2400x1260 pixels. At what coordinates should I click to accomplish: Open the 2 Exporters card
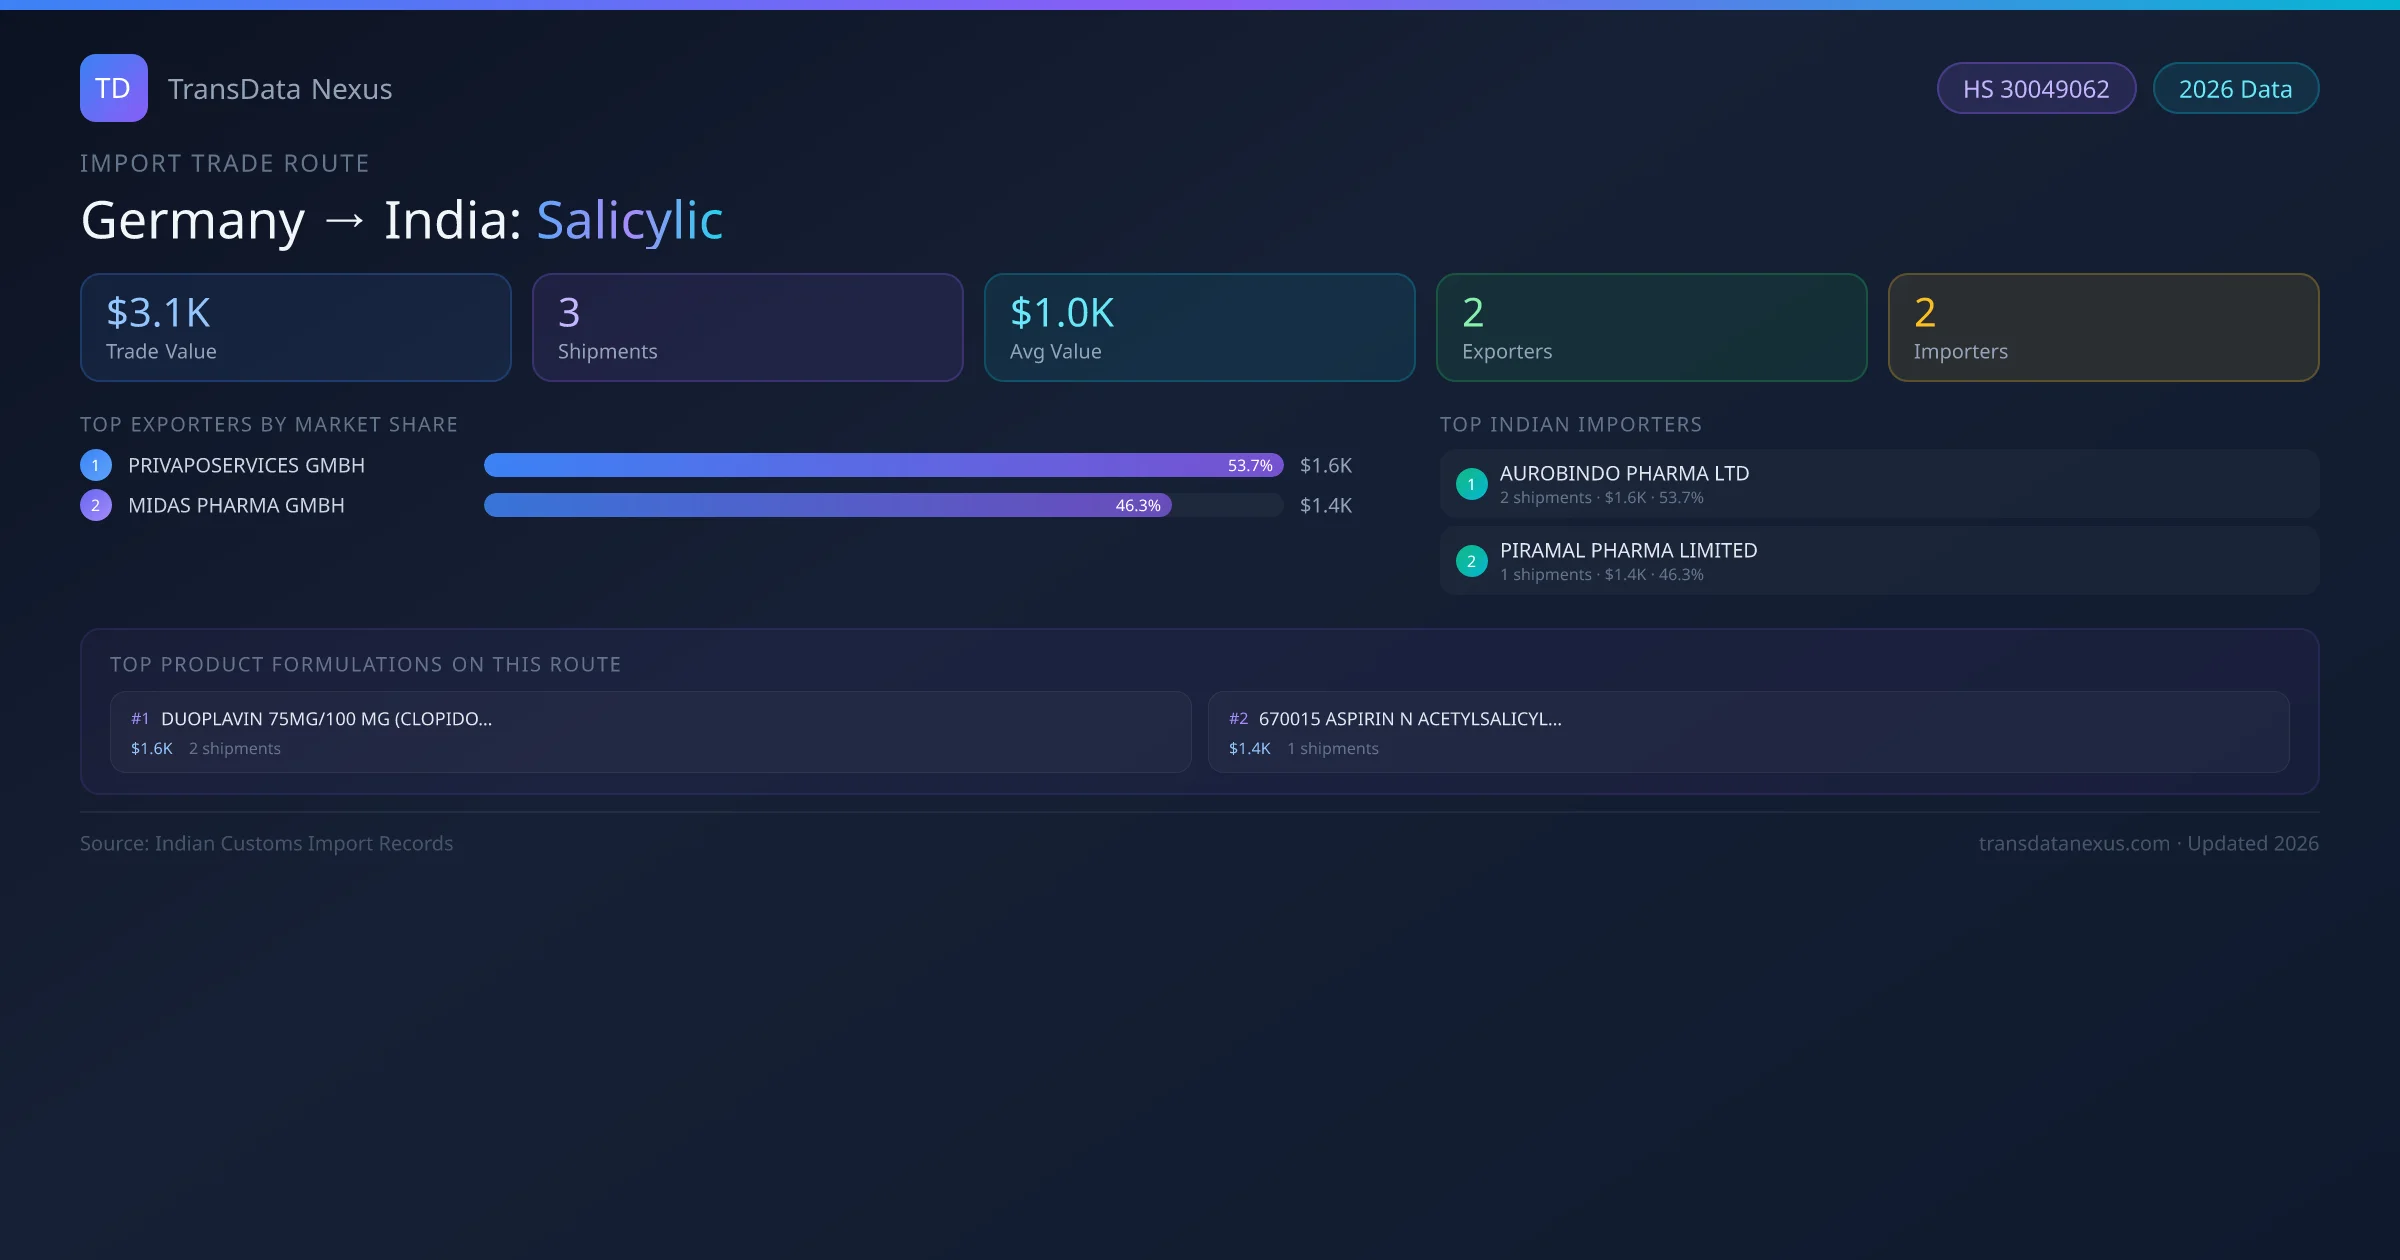coord(1651,328)
